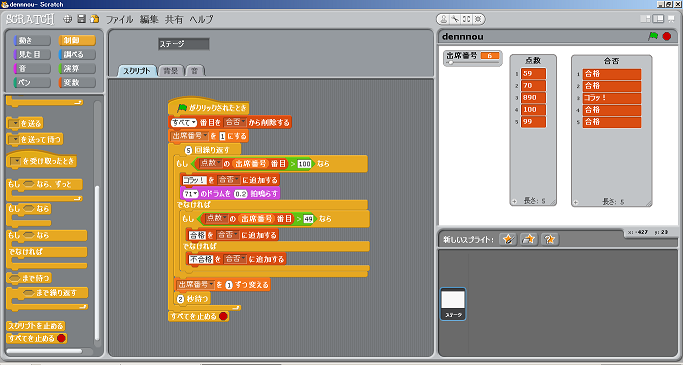This screenshot has width=683, height=365.
Task: Select the stamp duplicate tool
Action: coord(443,19)
